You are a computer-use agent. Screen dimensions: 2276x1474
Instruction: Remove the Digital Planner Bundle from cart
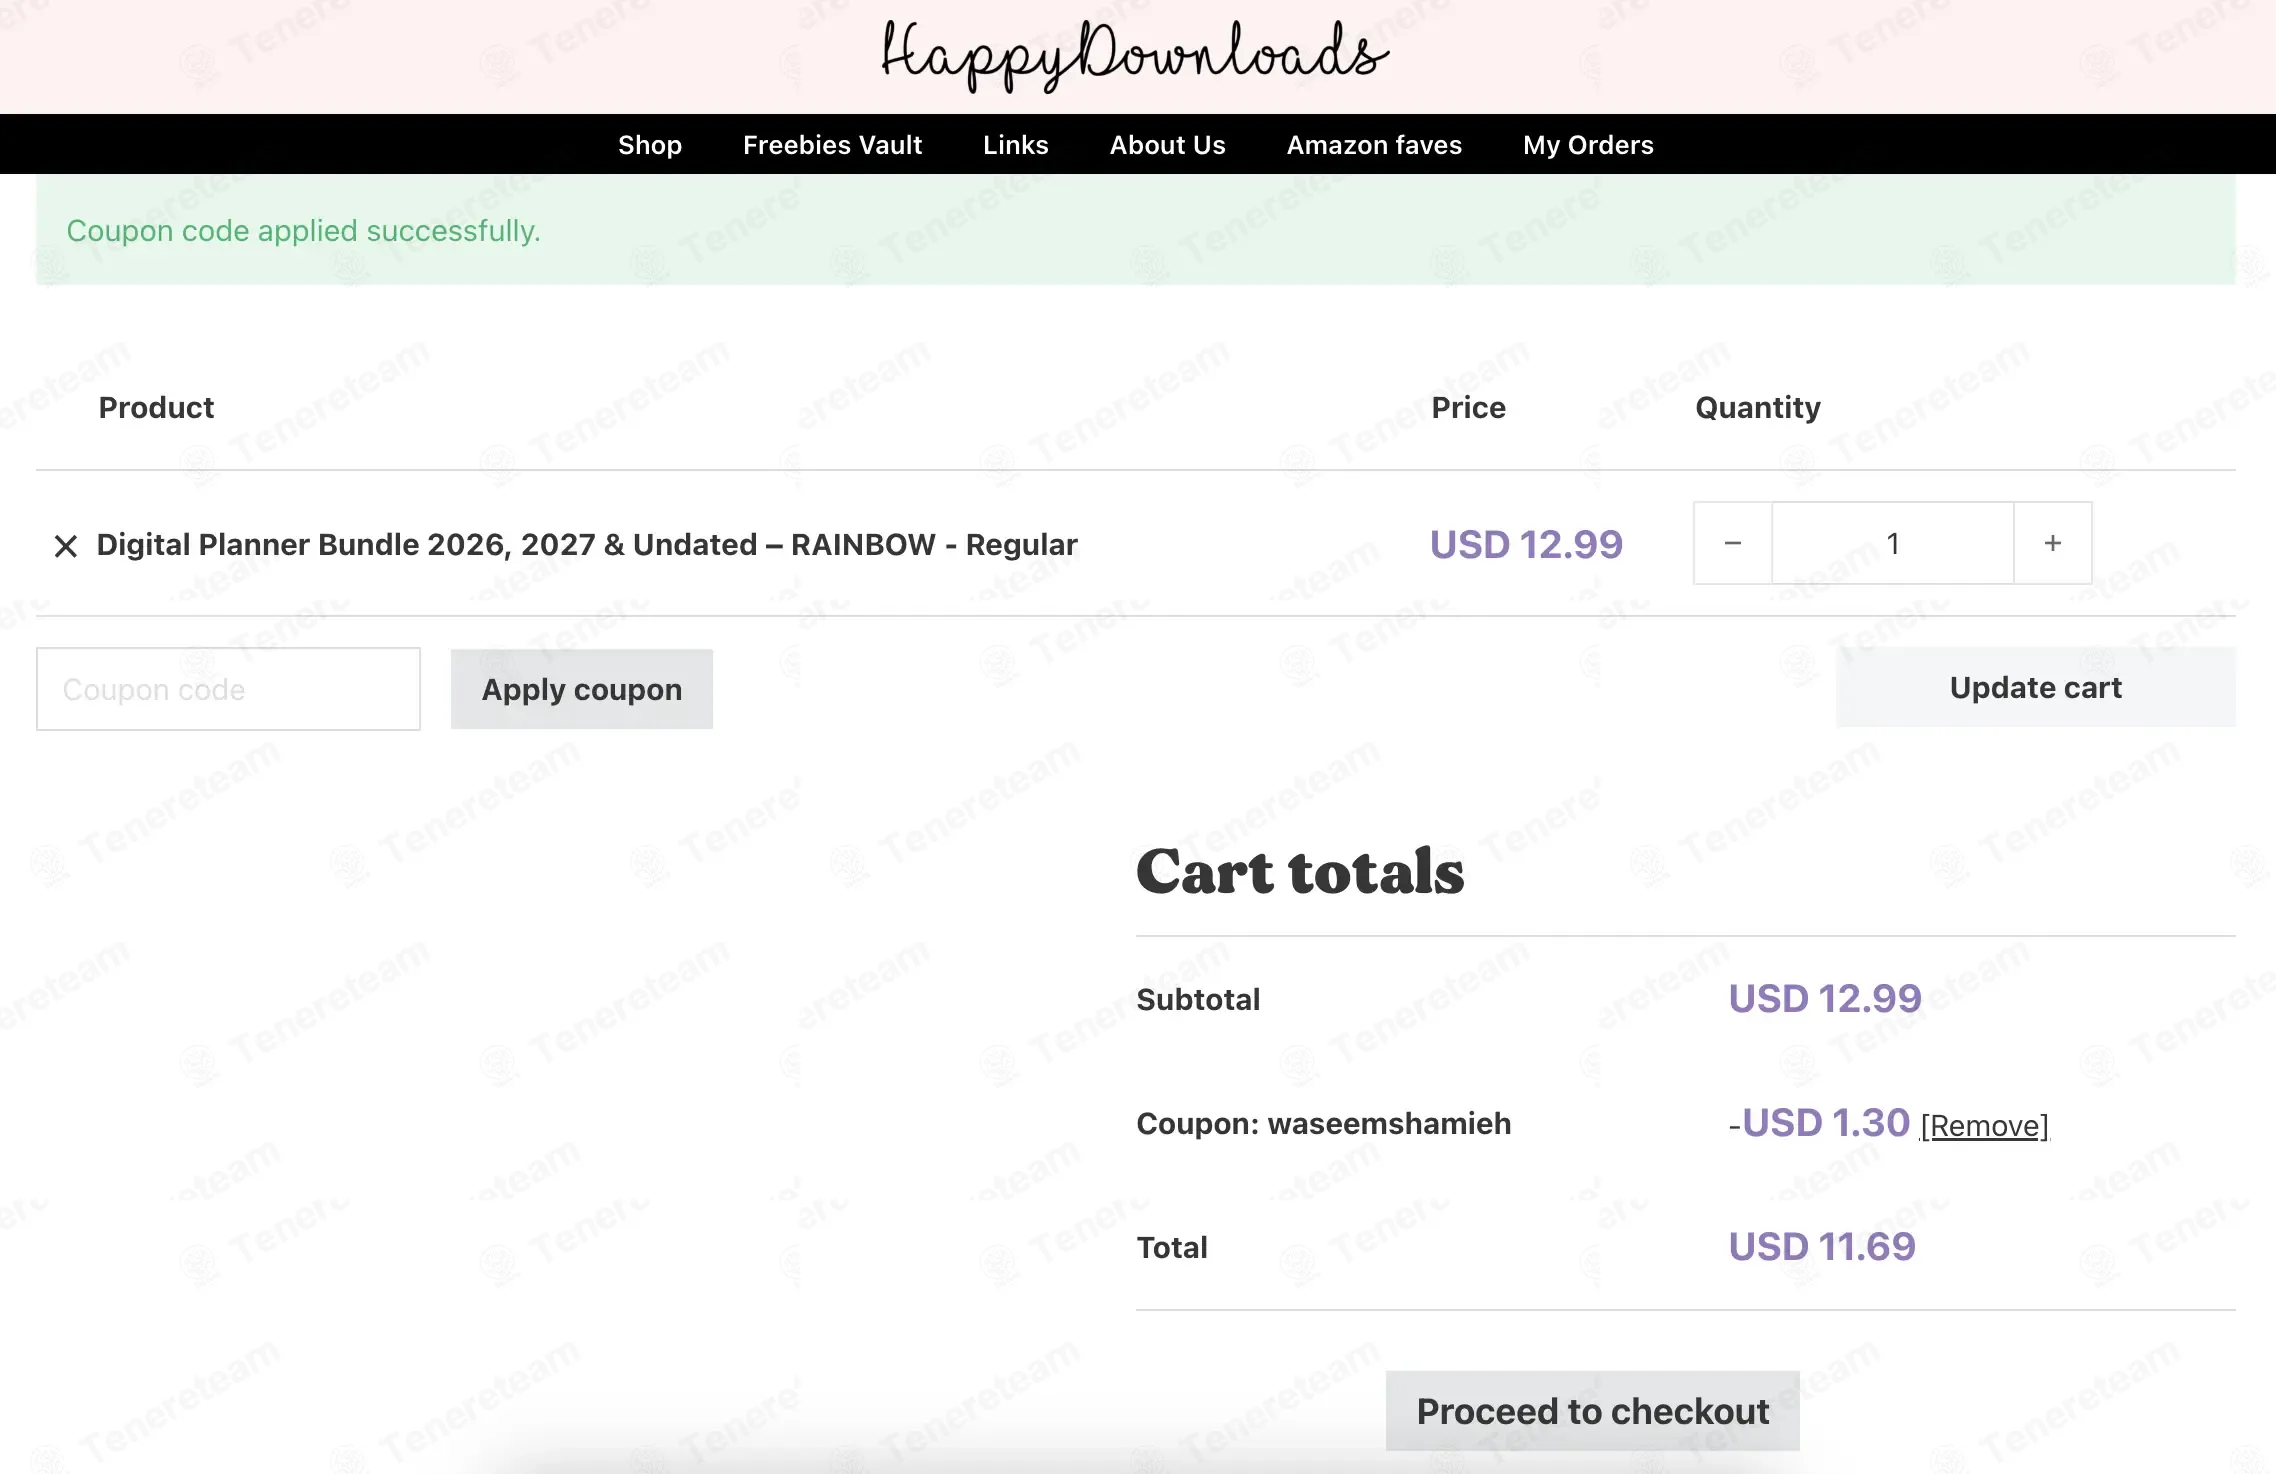66,545
